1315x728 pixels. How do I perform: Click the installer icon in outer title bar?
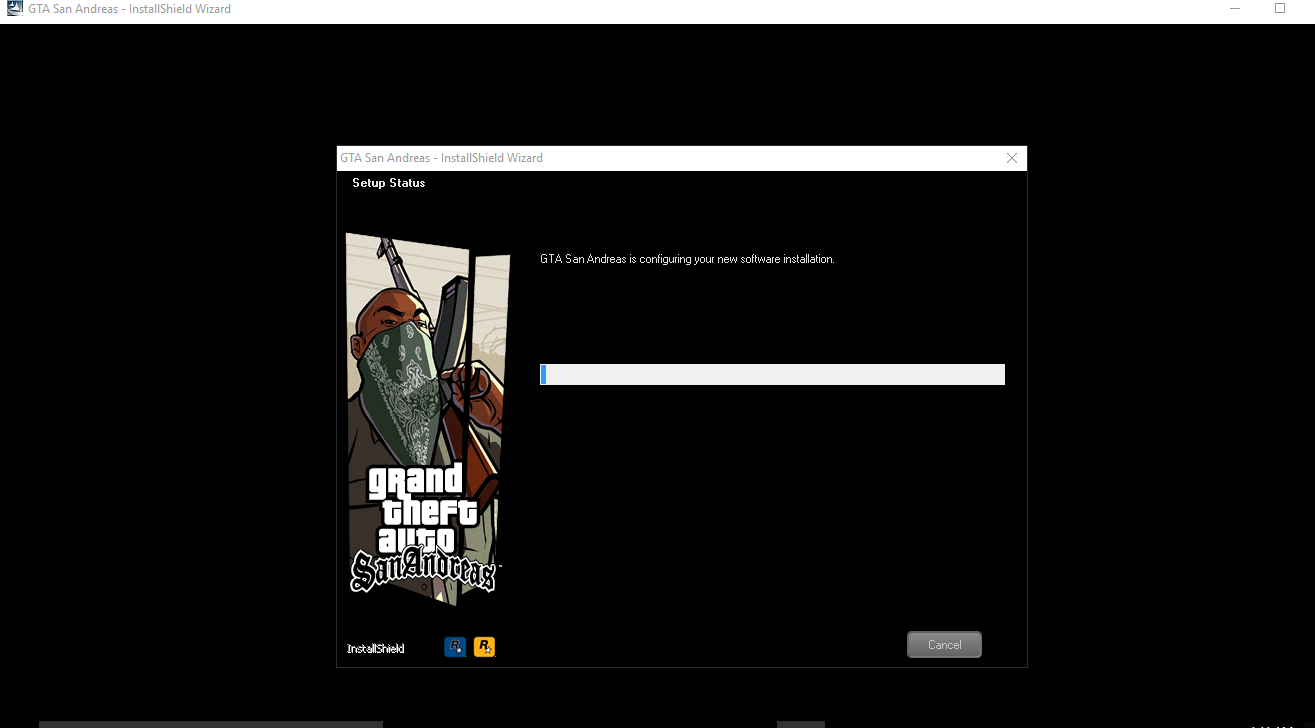point(14,9)
